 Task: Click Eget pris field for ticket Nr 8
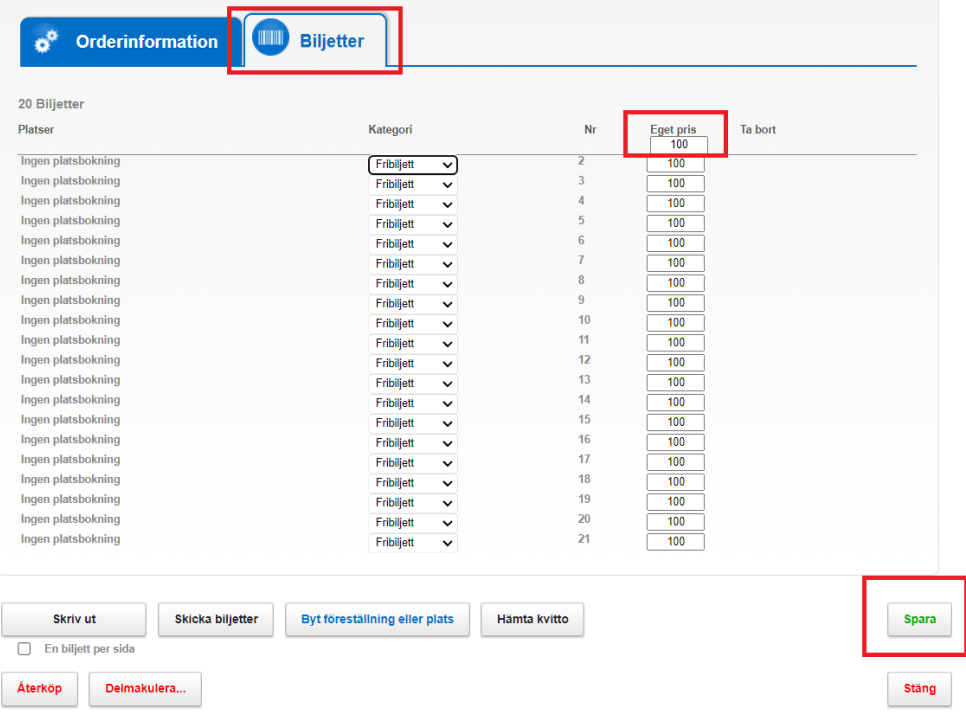click(676, 282)
